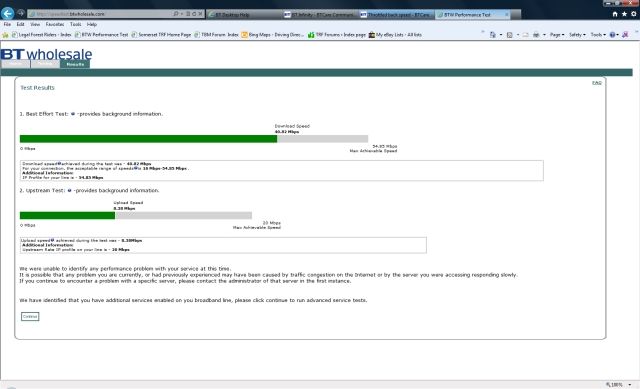The height and width of the screenshot is (389, 640).
Task: Click info icon next to Upstream Test
Action: point(69,191)
